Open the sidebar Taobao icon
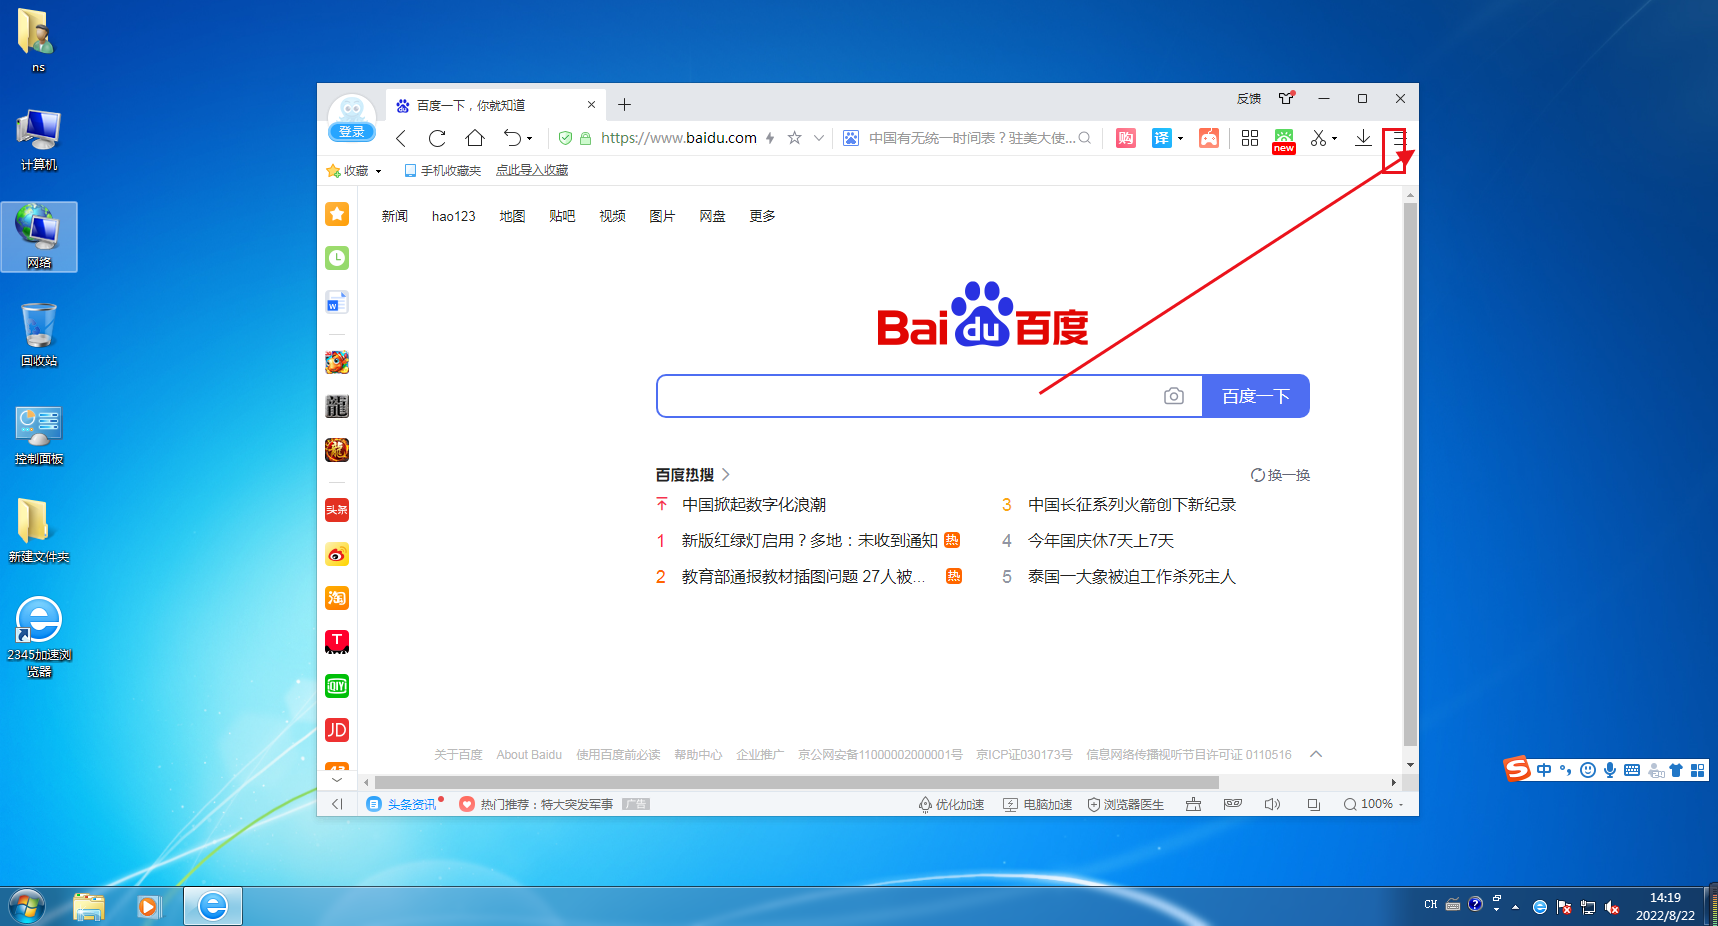This screenshot has width=1718, height=926. (x=337, y=598)
